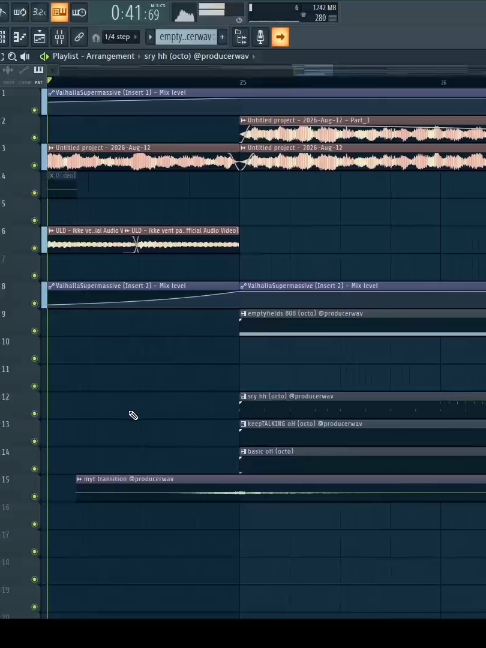This screenshot has height=648, width=486.
Task: Open the mixer faders icon
Action: tap(60, 37)
